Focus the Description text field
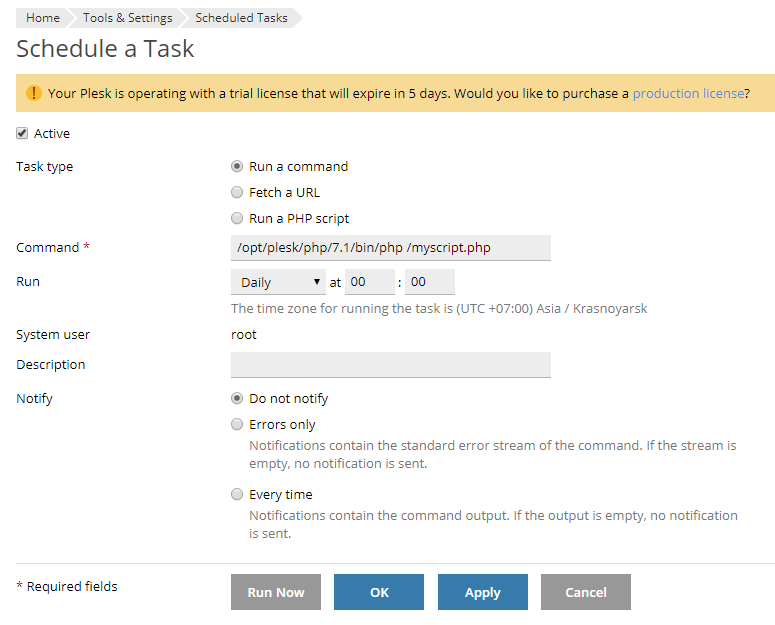Screen dimensions: 775x625 [x=390, y=365]
